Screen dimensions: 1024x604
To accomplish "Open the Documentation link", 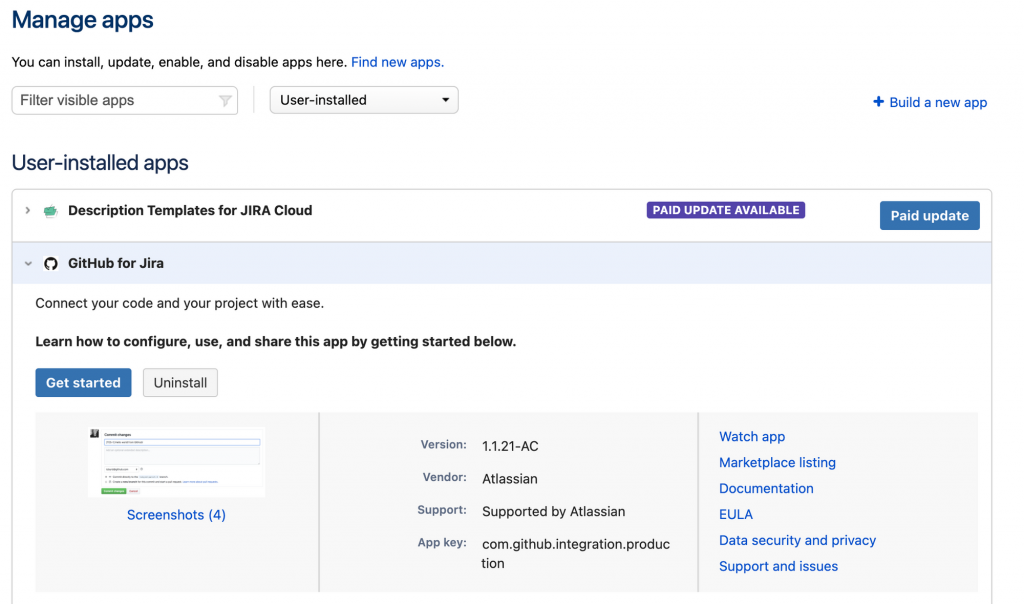I will coord(766,489).
